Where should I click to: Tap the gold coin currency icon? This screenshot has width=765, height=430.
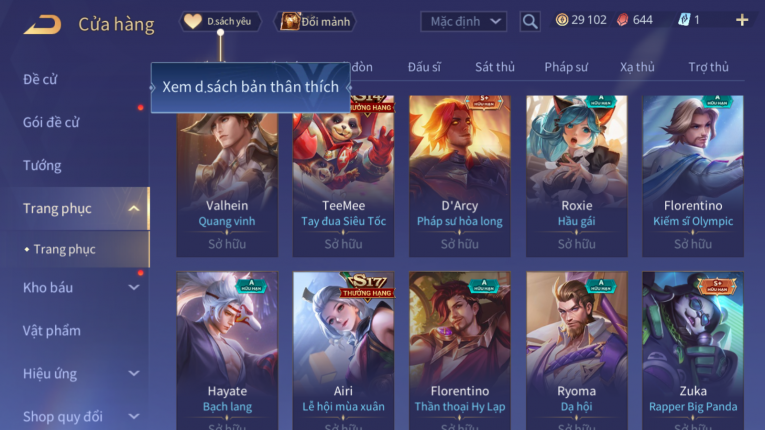[562, 20]
